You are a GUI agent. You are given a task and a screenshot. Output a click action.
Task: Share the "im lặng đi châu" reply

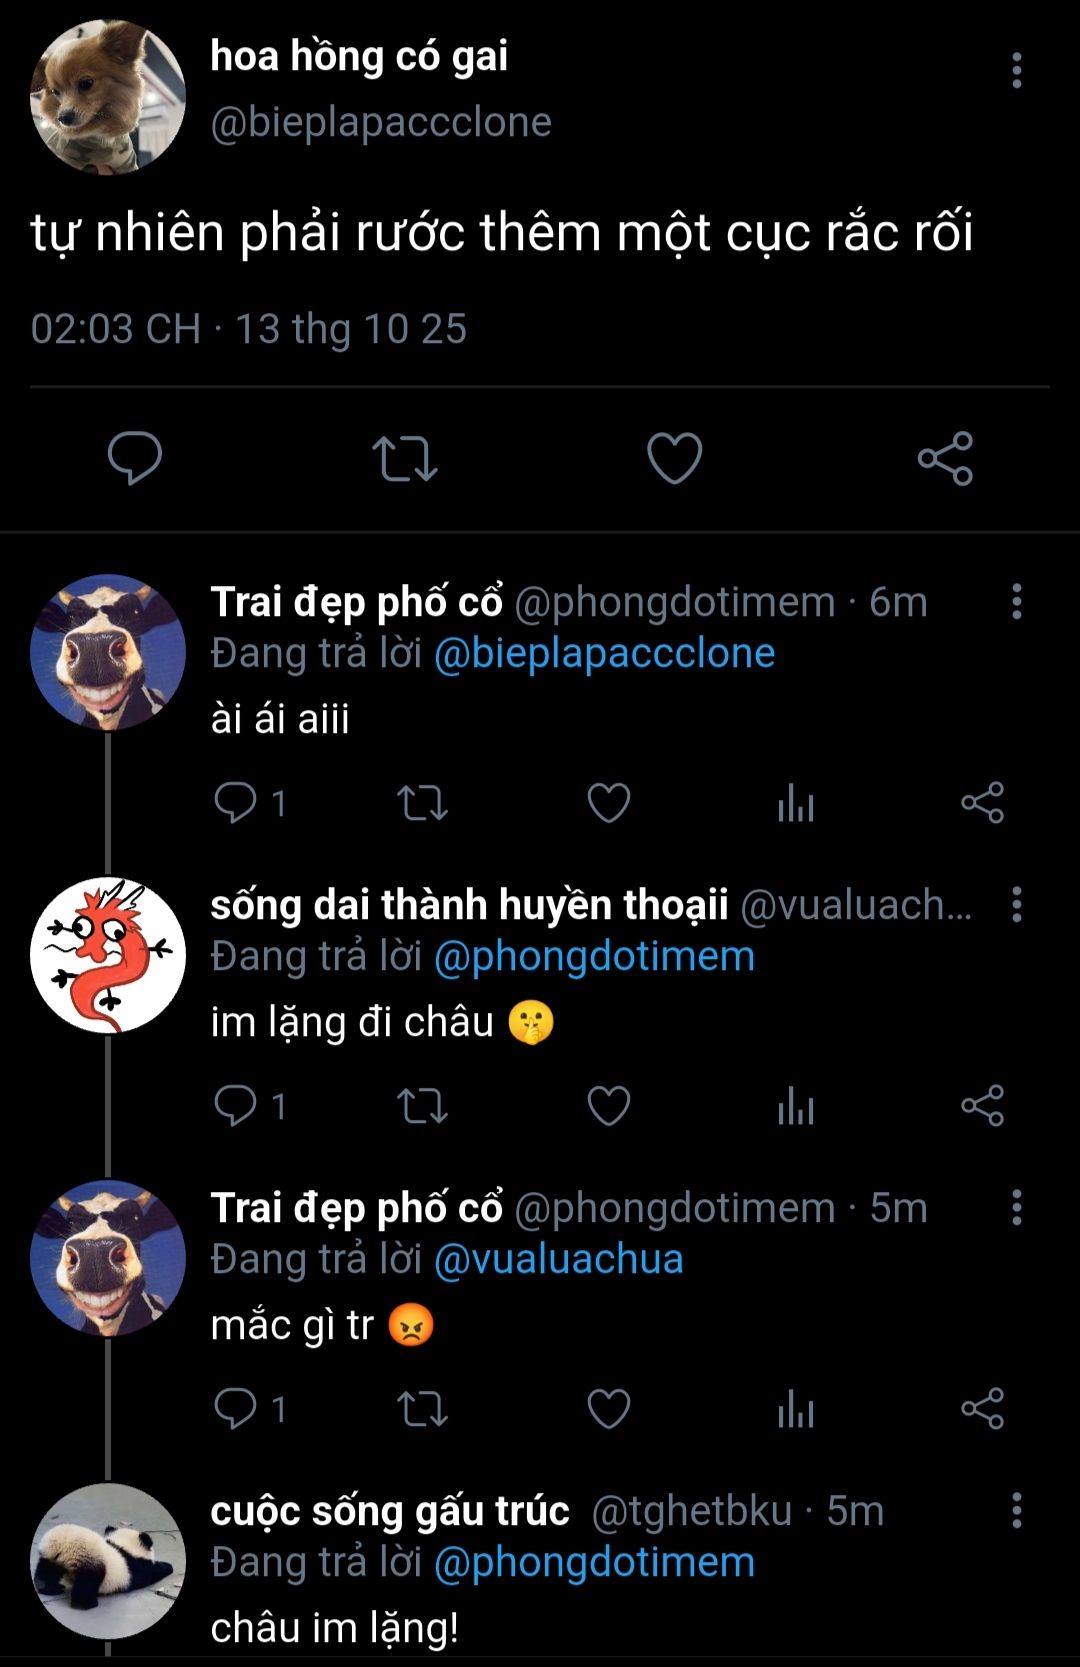coord(982,1106)
